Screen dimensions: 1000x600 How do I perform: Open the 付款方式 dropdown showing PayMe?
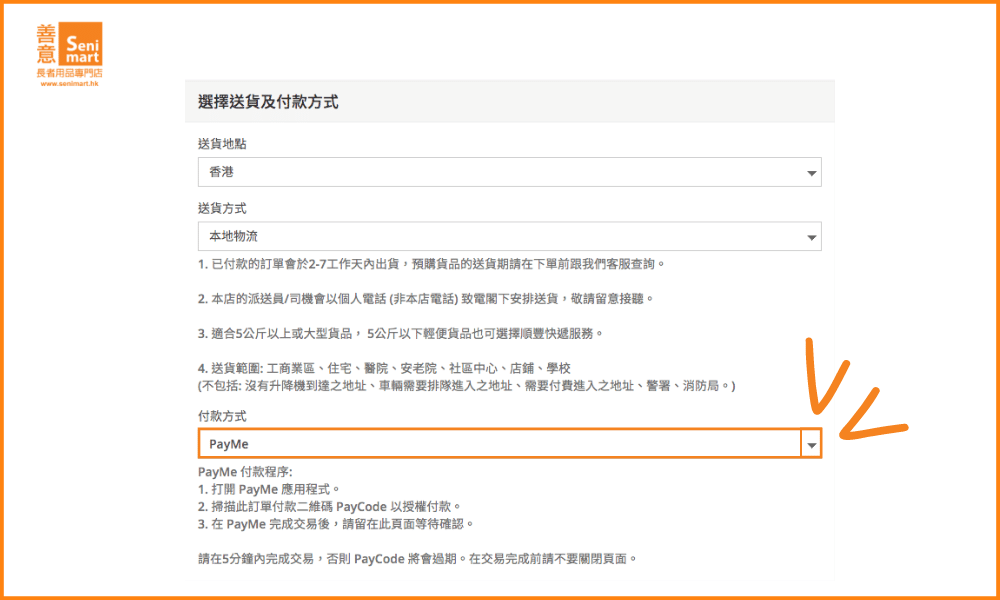500,444
